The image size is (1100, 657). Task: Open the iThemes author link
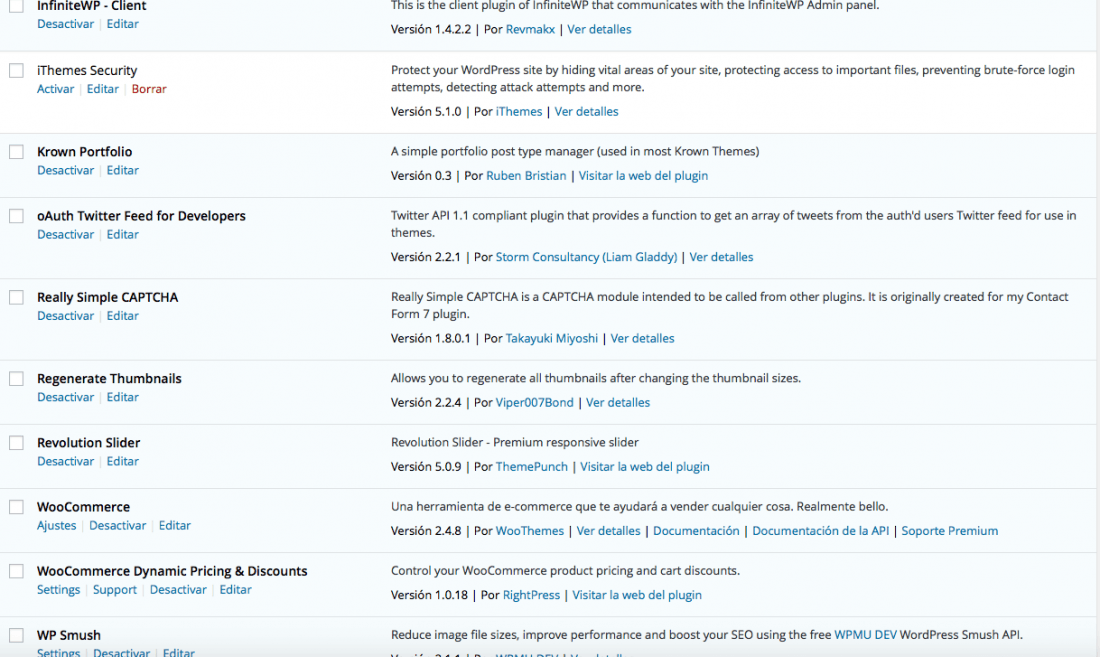[x=519, y=111]
